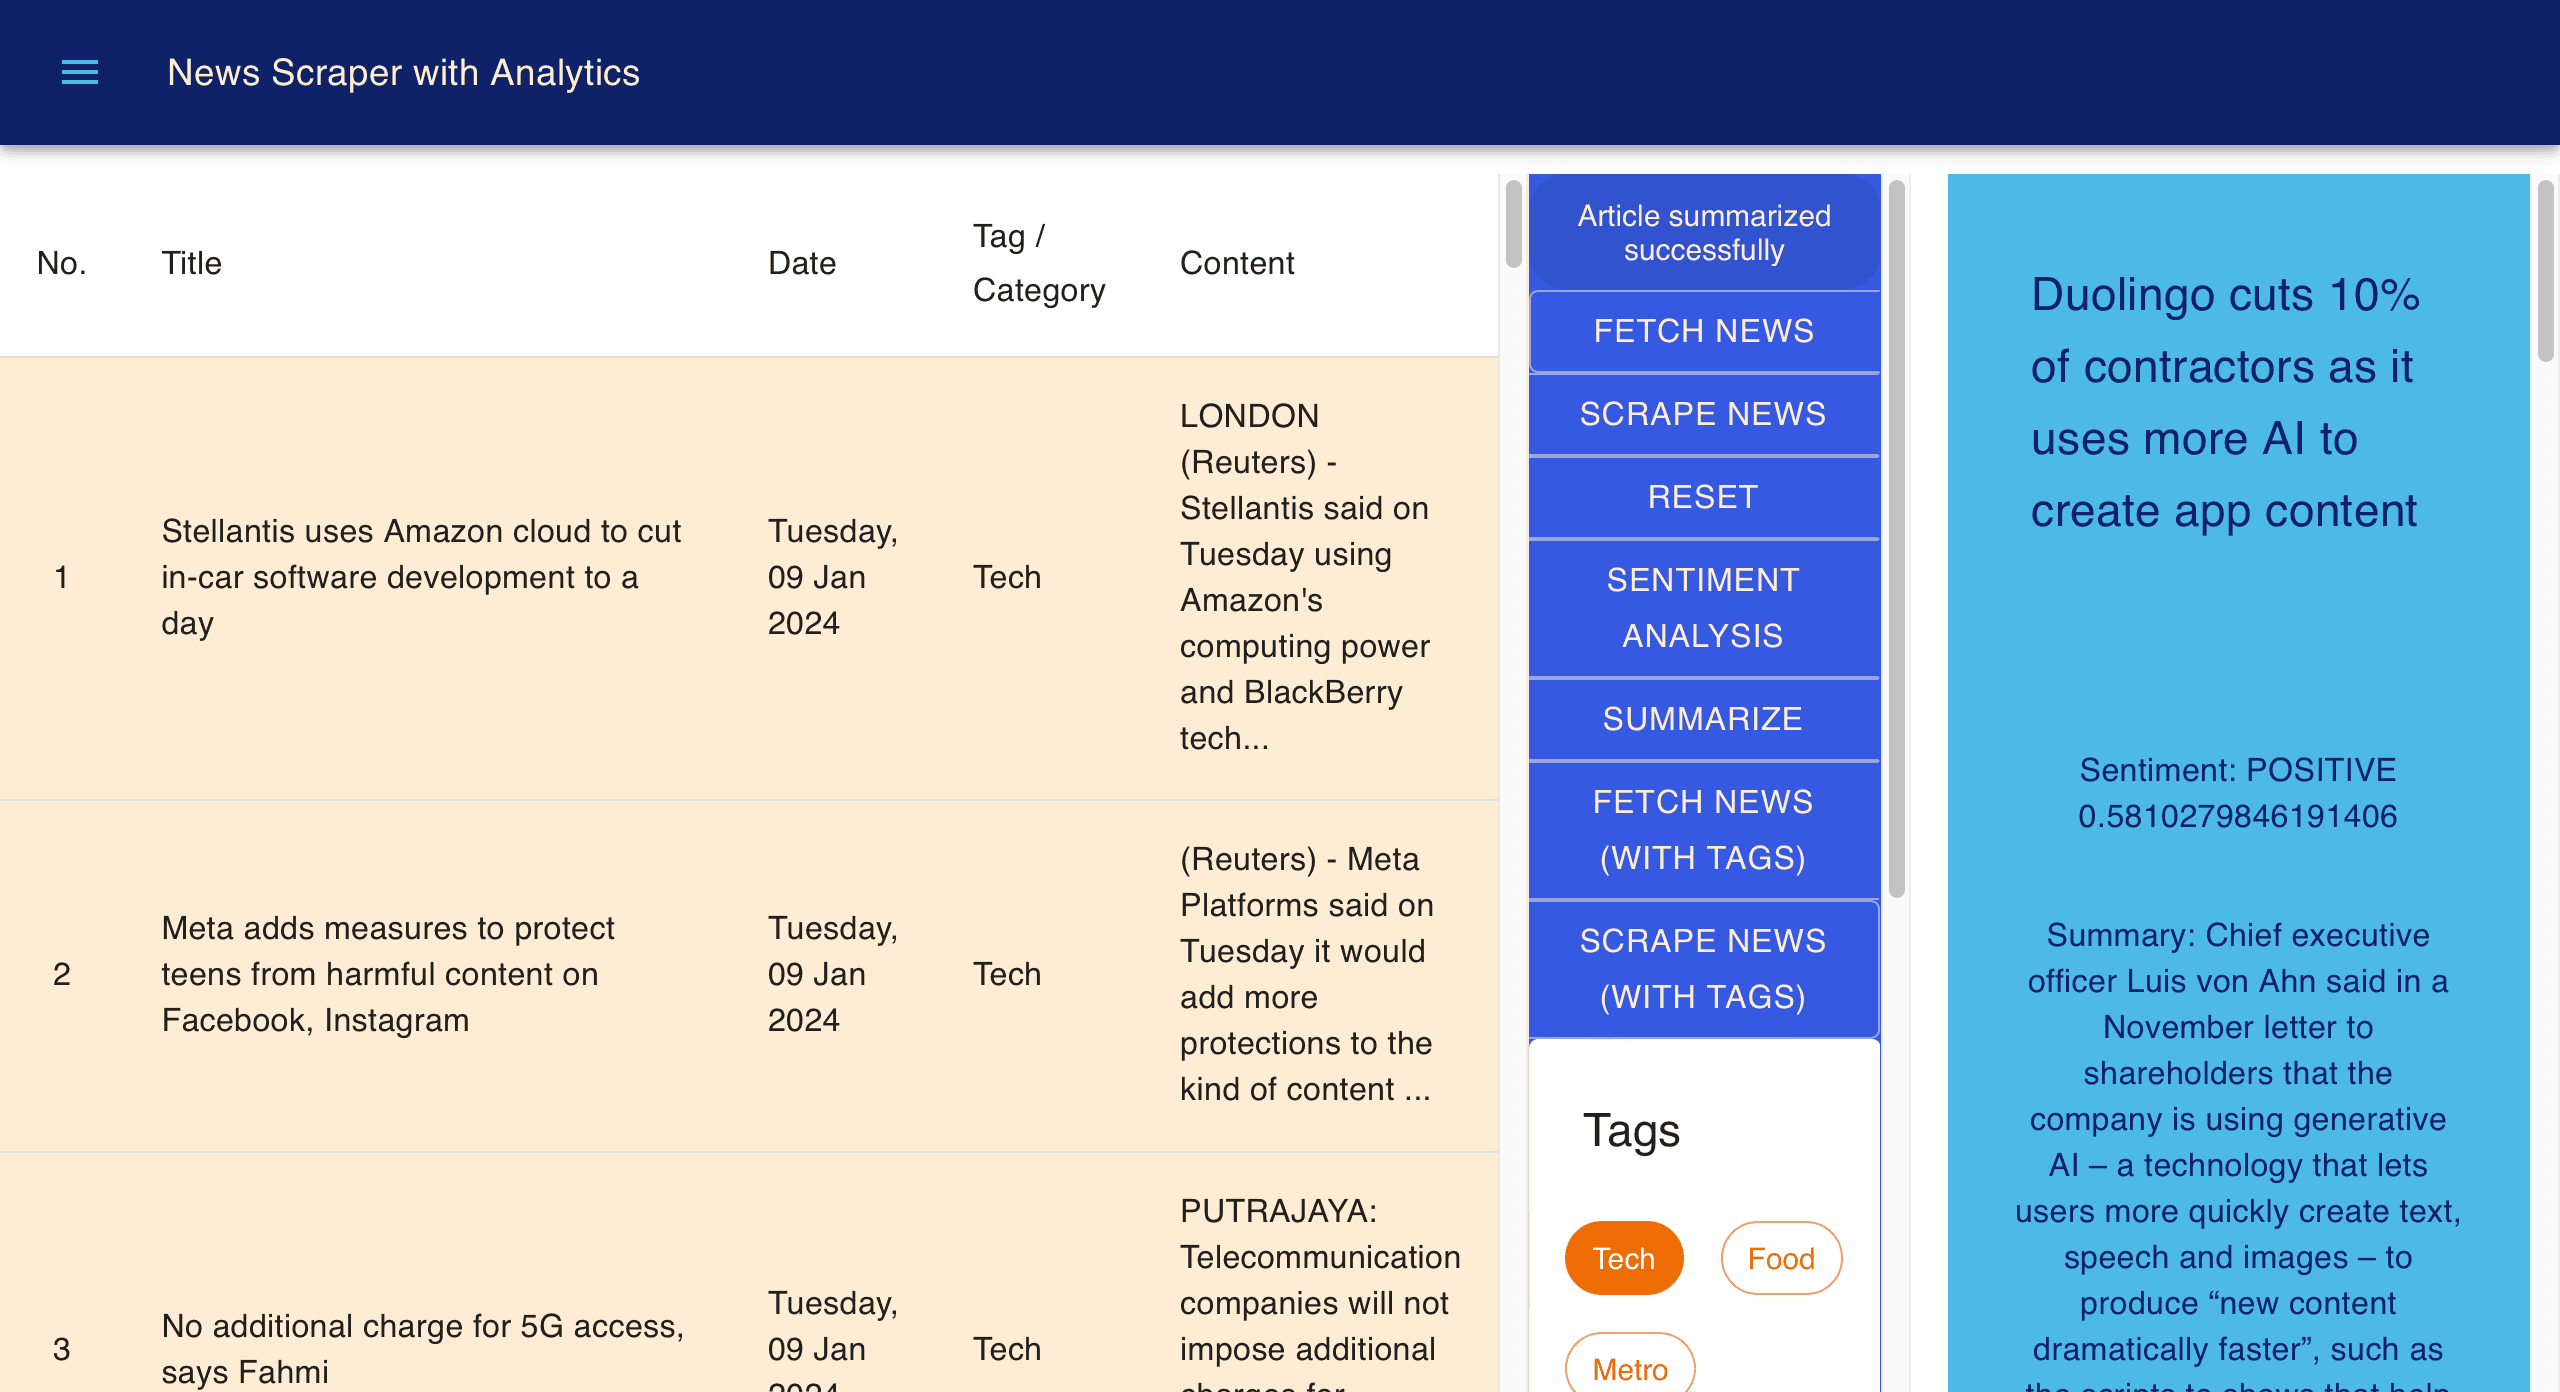Click the News Scraper with Analytics title
2560x1392 pixels.
click(x=403, y=72)
